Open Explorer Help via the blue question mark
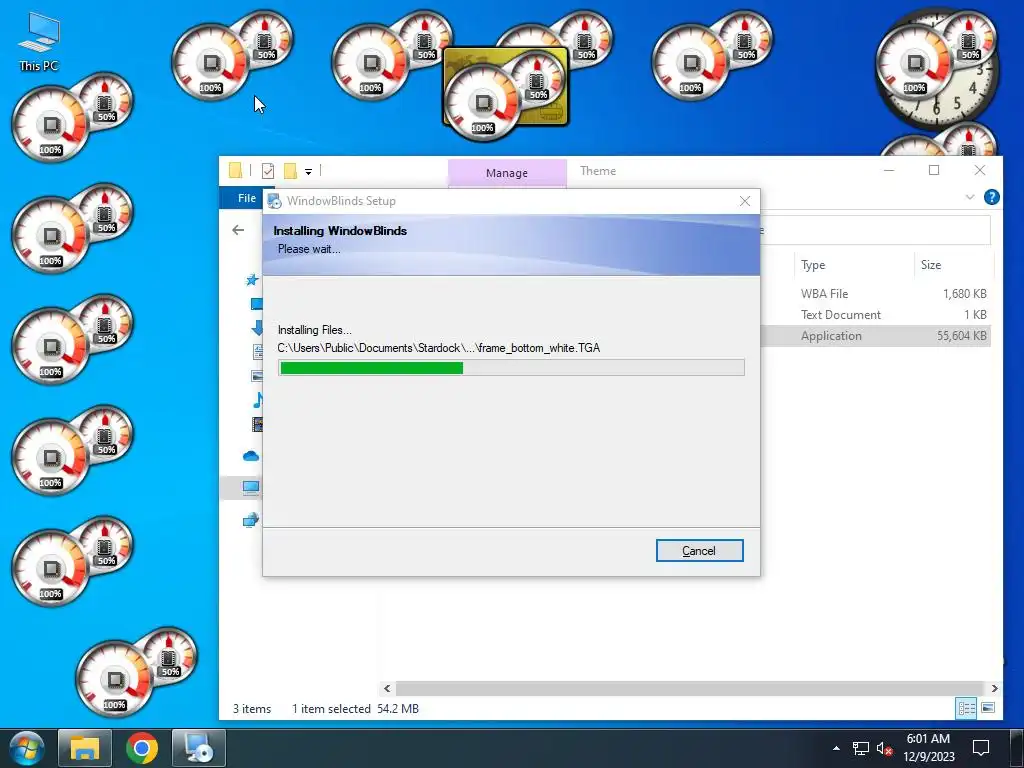This screenshot has width=1024, height=768. point(991,197)
